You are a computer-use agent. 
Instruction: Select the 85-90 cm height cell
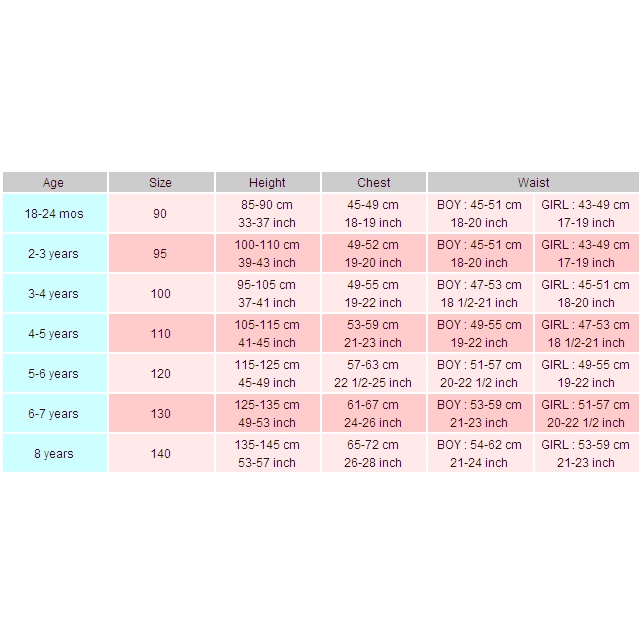(267, 214)
